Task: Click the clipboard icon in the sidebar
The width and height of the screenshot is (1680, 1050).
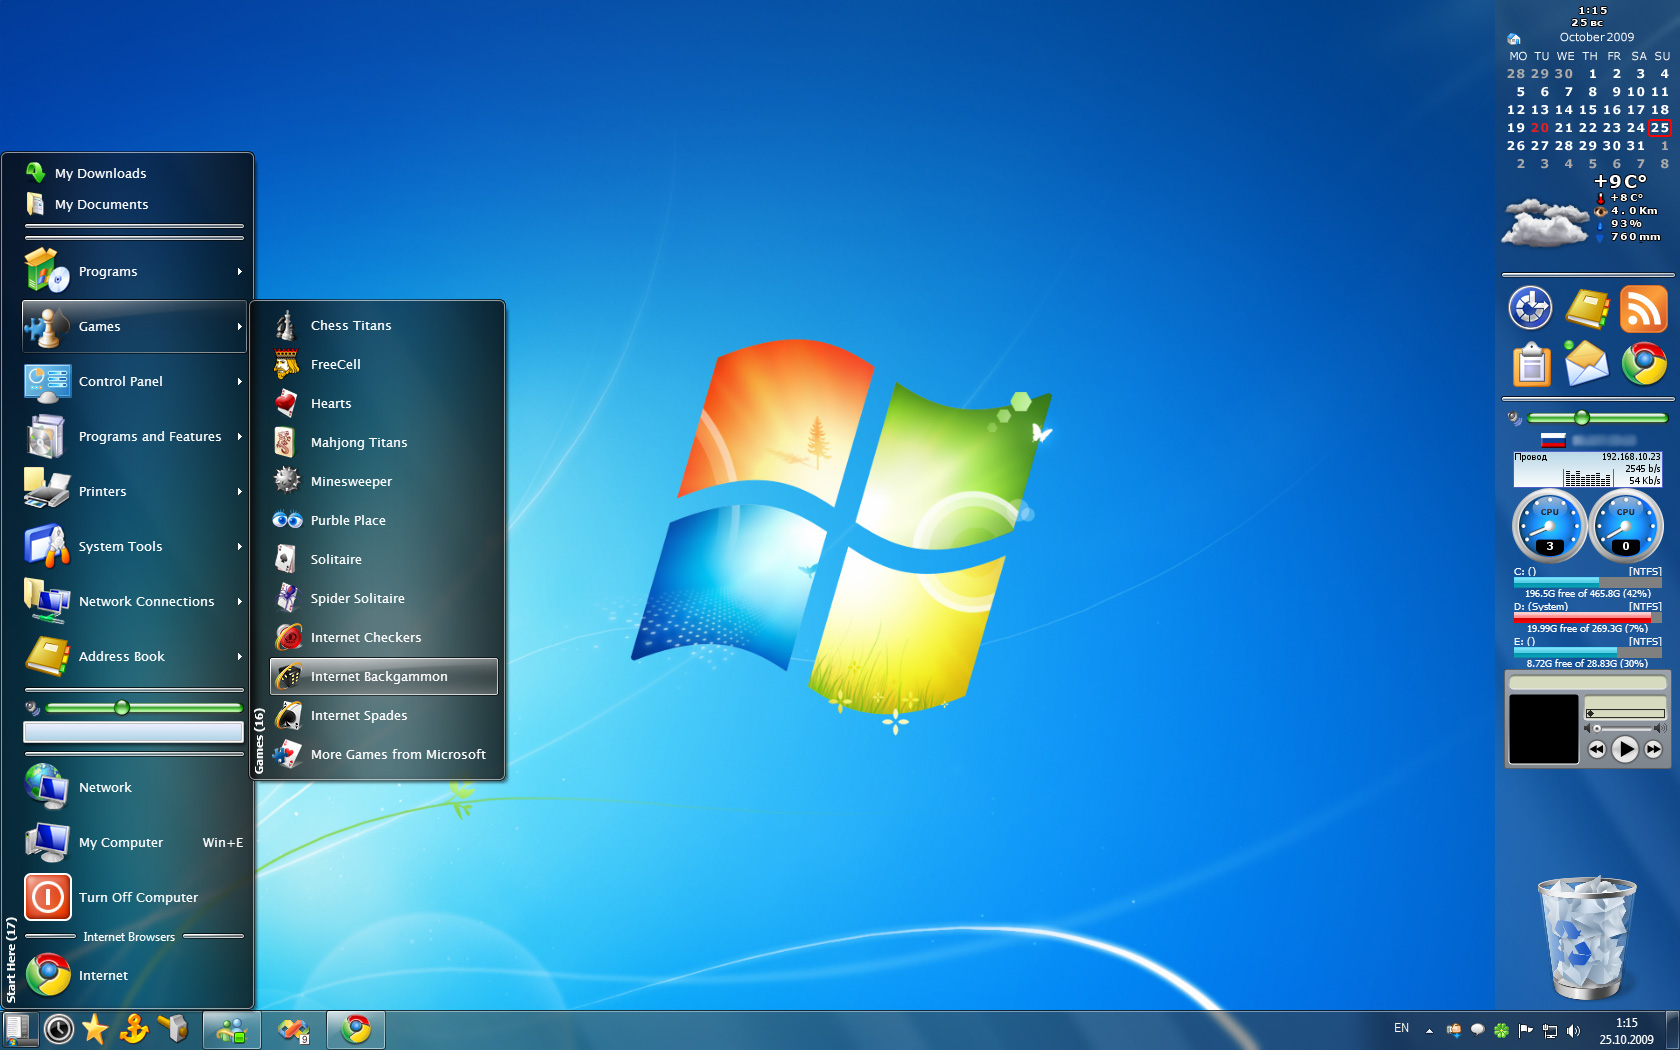Action: click(x=1531, y=365)
